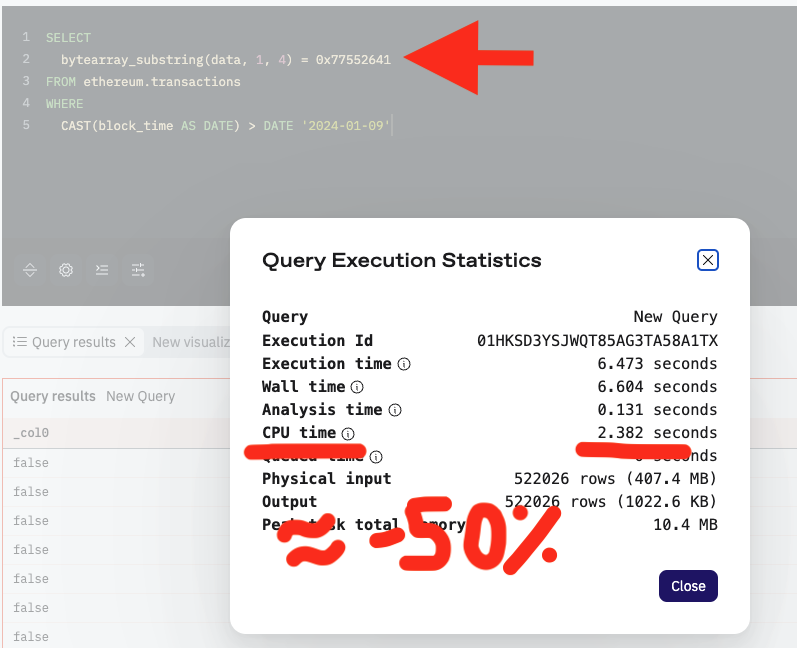
Task: Click the _col0 column header
Action: click(31, 433)
